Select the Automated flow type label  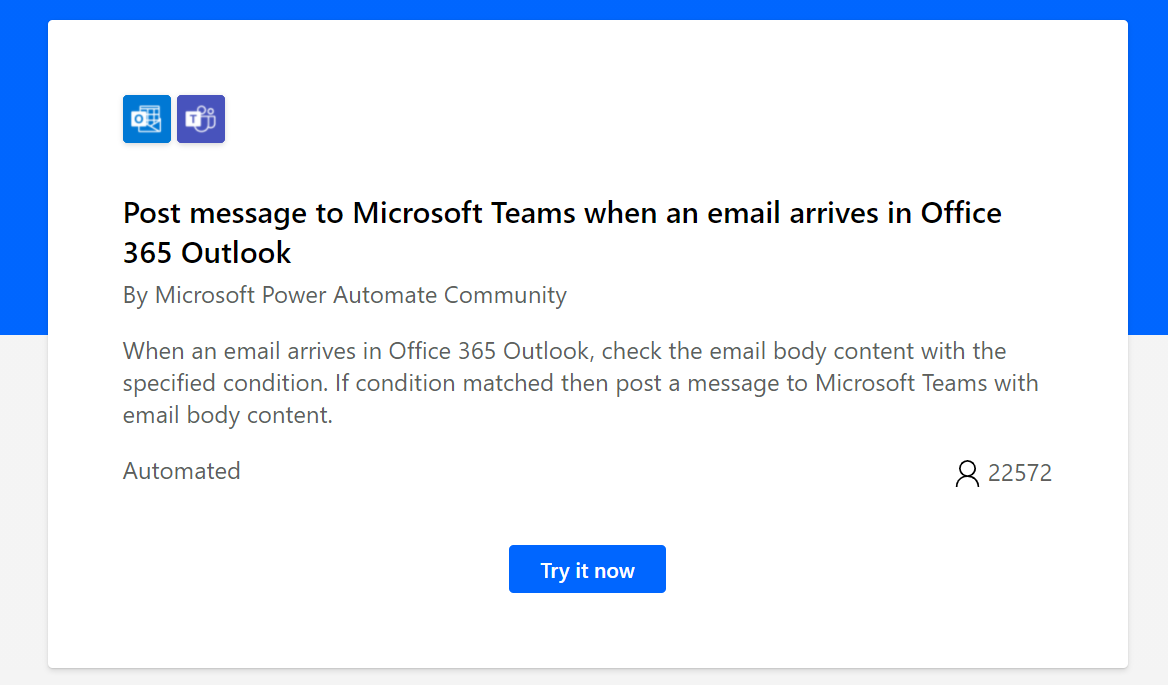click(182, 471)
